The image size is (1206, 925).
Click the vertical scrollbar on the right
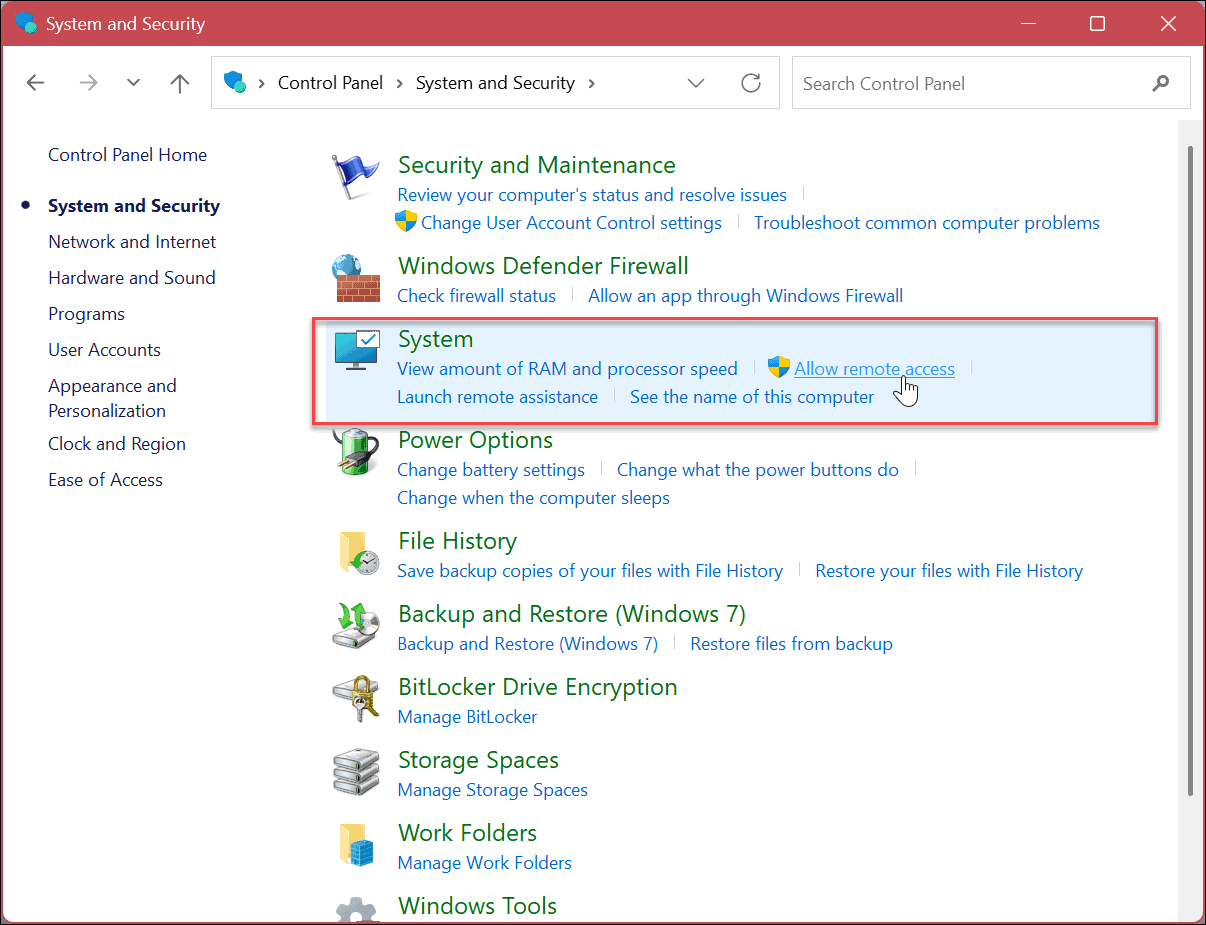(x=1189, y=470)
